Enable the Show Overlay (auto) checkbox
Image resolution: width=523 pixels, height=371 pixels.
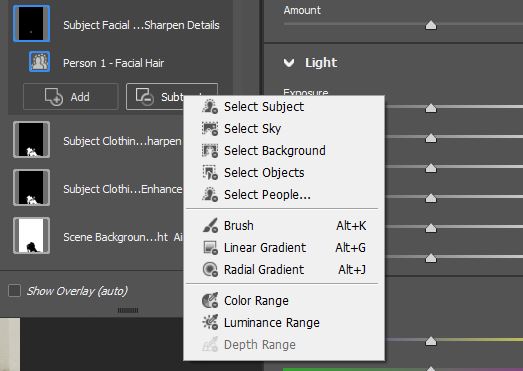click(x=14, y=291)
